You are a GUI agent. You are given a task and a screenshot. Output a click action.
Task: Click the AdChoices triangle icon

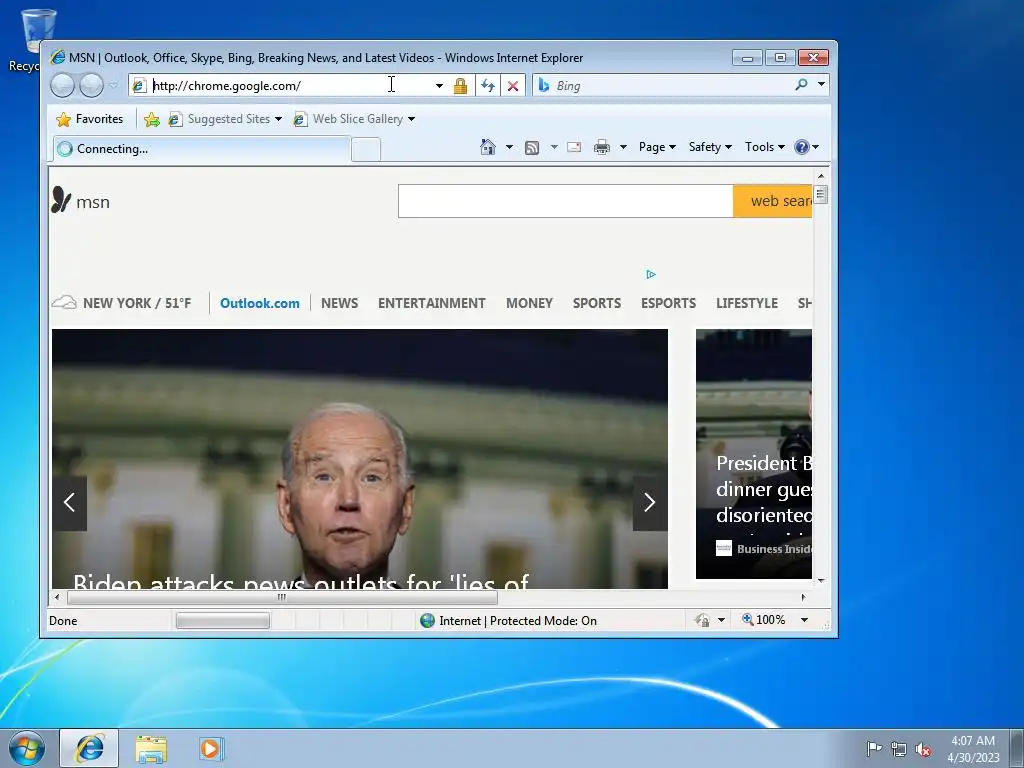pyautogui.click(x=650, y=274)
